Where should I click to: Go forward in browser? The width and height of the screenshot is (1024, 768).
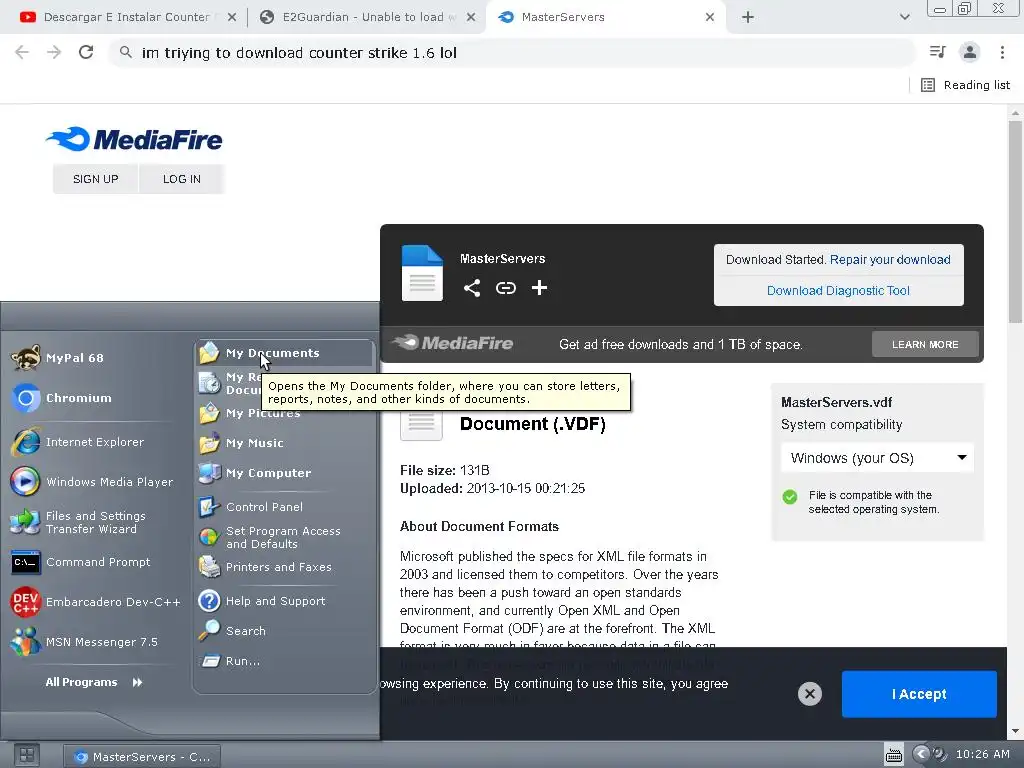point(54,52)
